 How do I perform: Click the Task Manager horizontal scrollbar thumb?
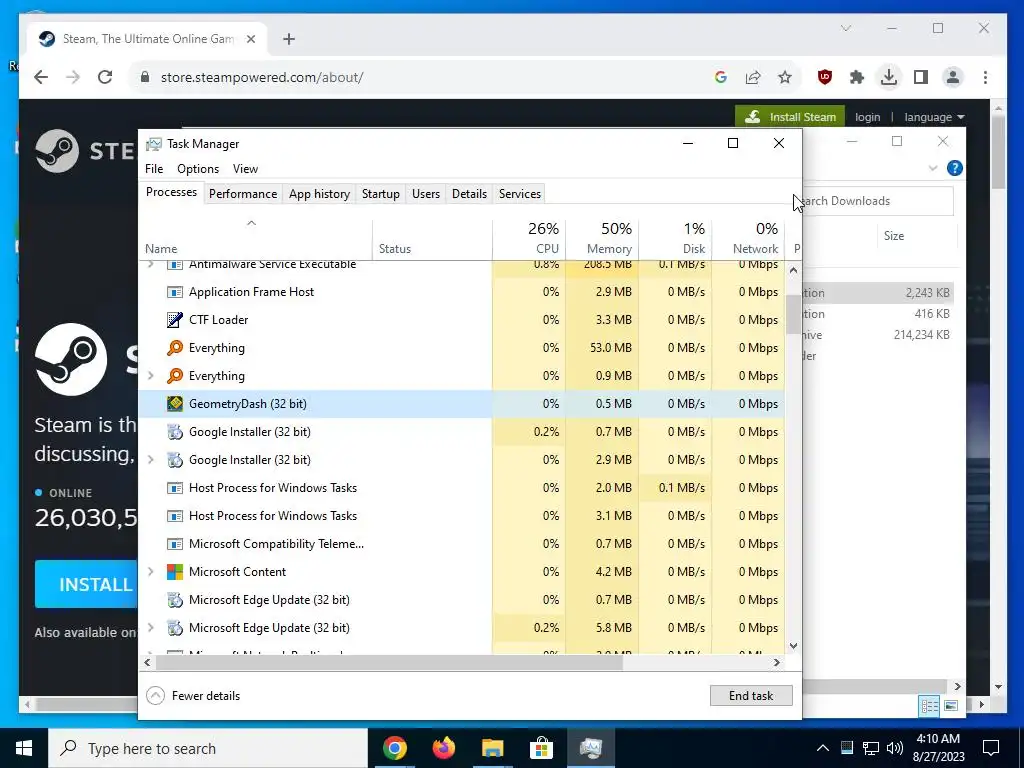point(389,662)
